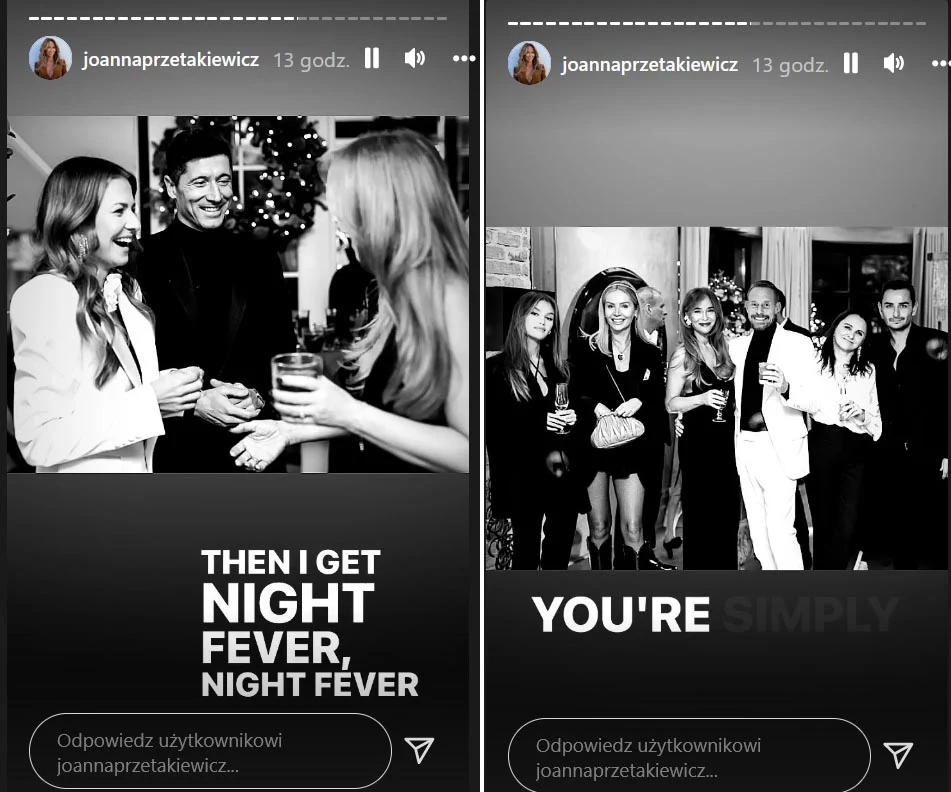Click the right story's profile avatar
This screenshot has width=951, height=792.
coord(529,63)
